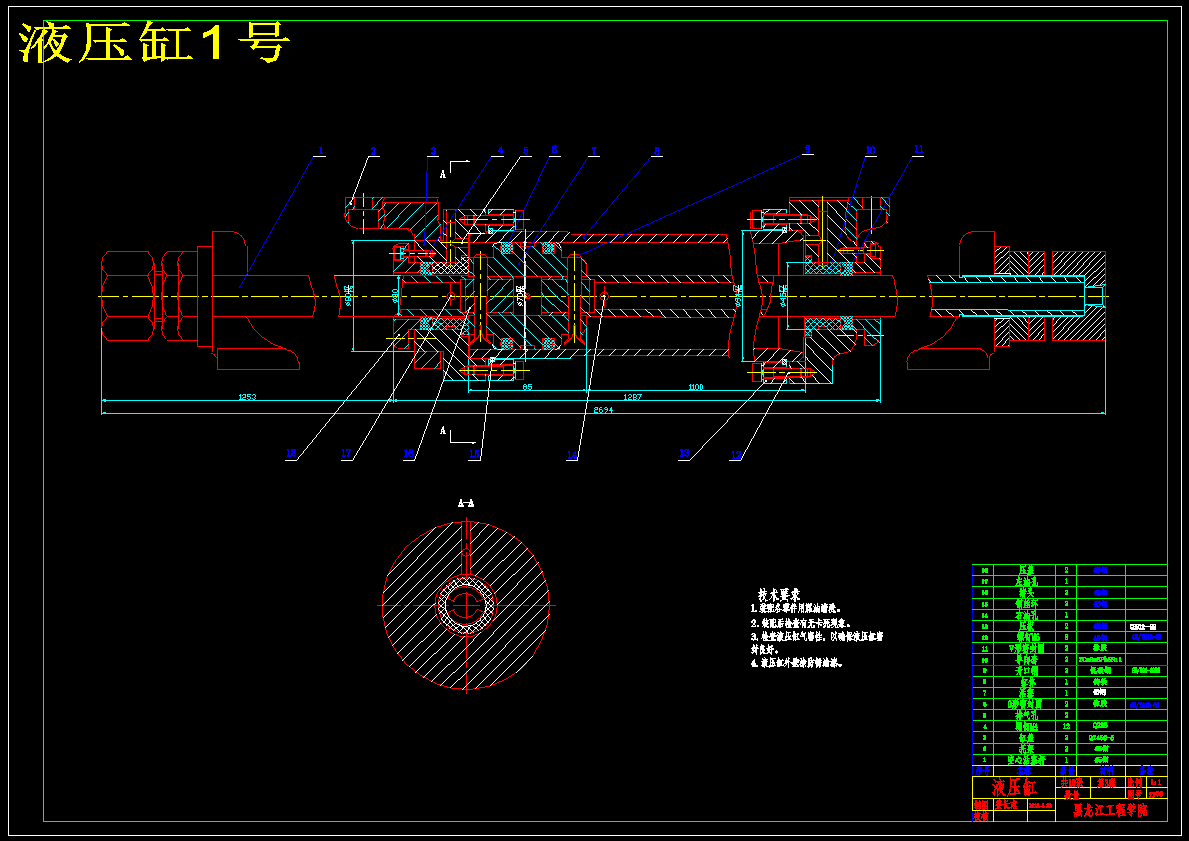Click technical requirement line 1
Viewport: 1189px width, 841px height.
[795, 608]
